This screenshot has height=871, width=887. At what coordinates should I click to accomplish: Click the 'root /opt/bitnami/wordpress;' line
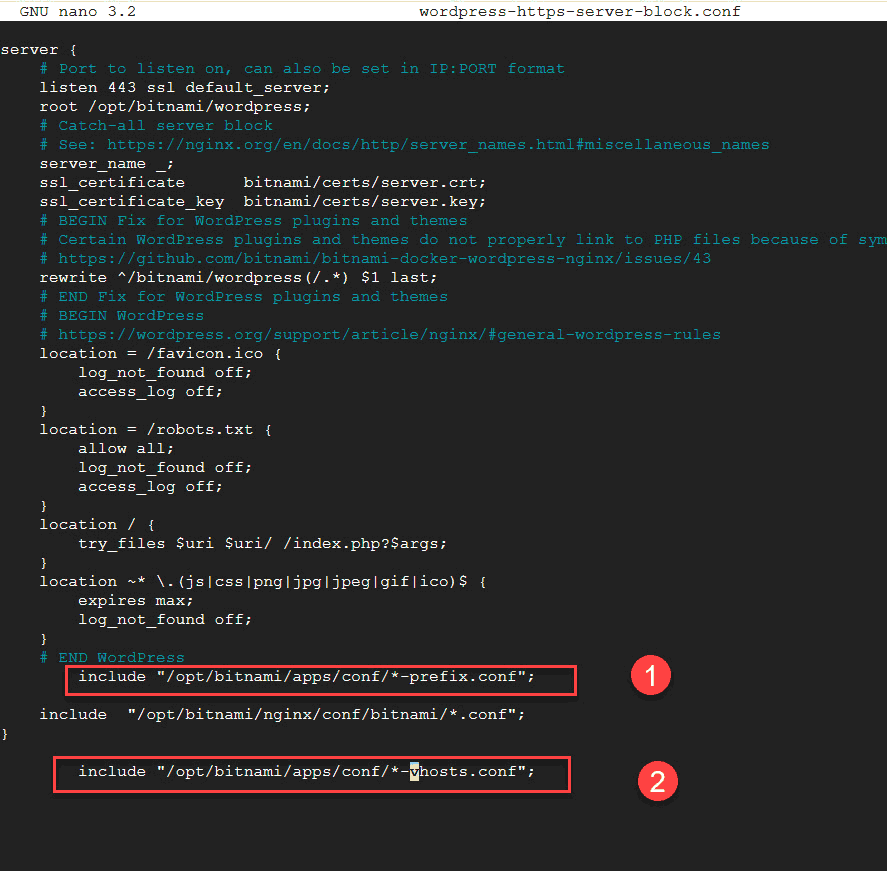[175, 107]
